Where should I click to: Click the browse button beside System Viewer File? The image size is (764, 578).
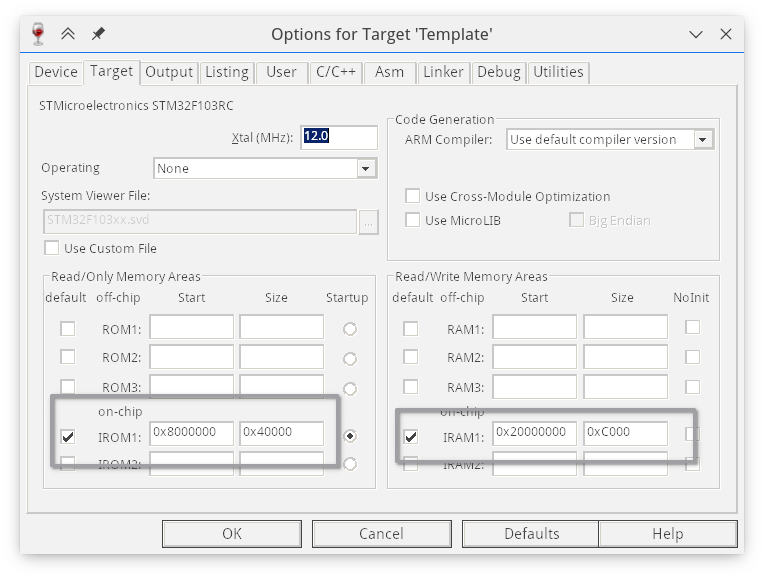click(x=369, y=221)
